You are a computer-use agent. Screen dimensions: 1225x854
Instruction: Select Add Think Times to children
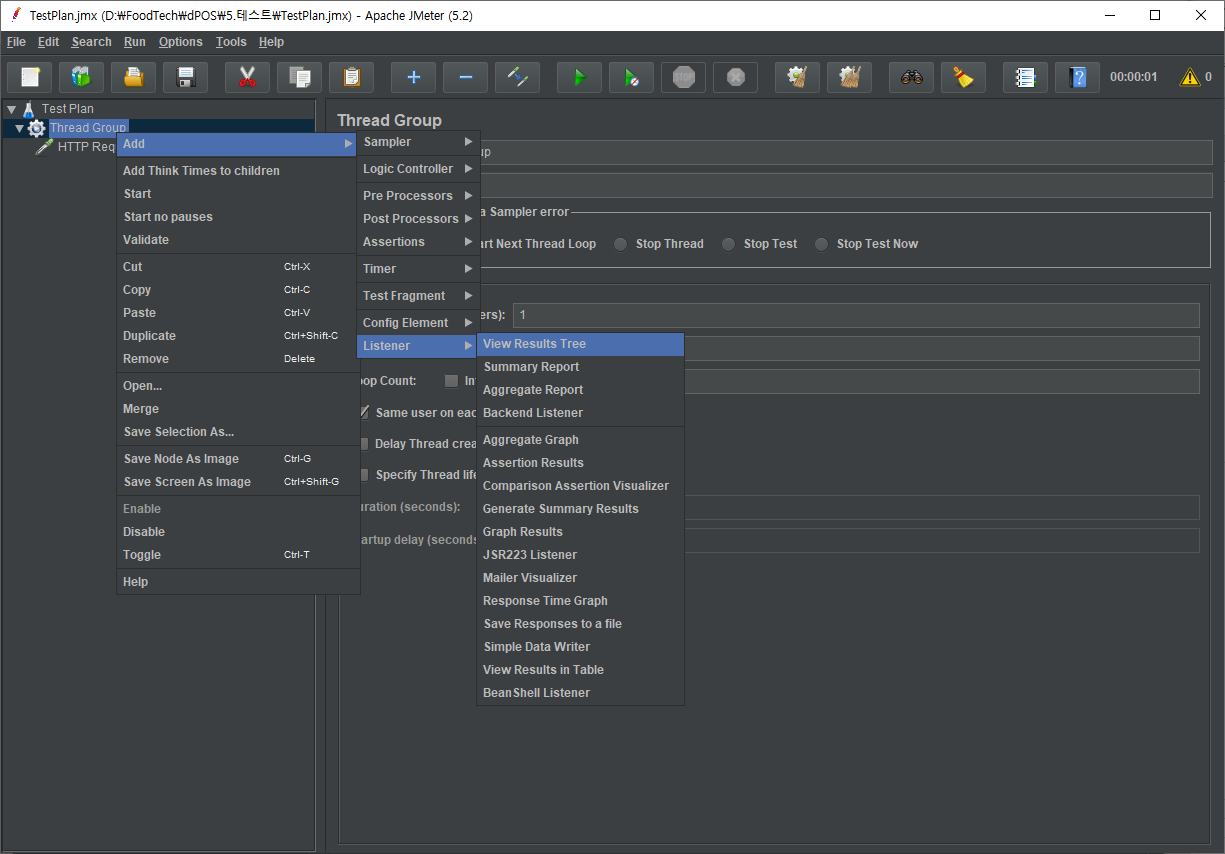(238, 171)
